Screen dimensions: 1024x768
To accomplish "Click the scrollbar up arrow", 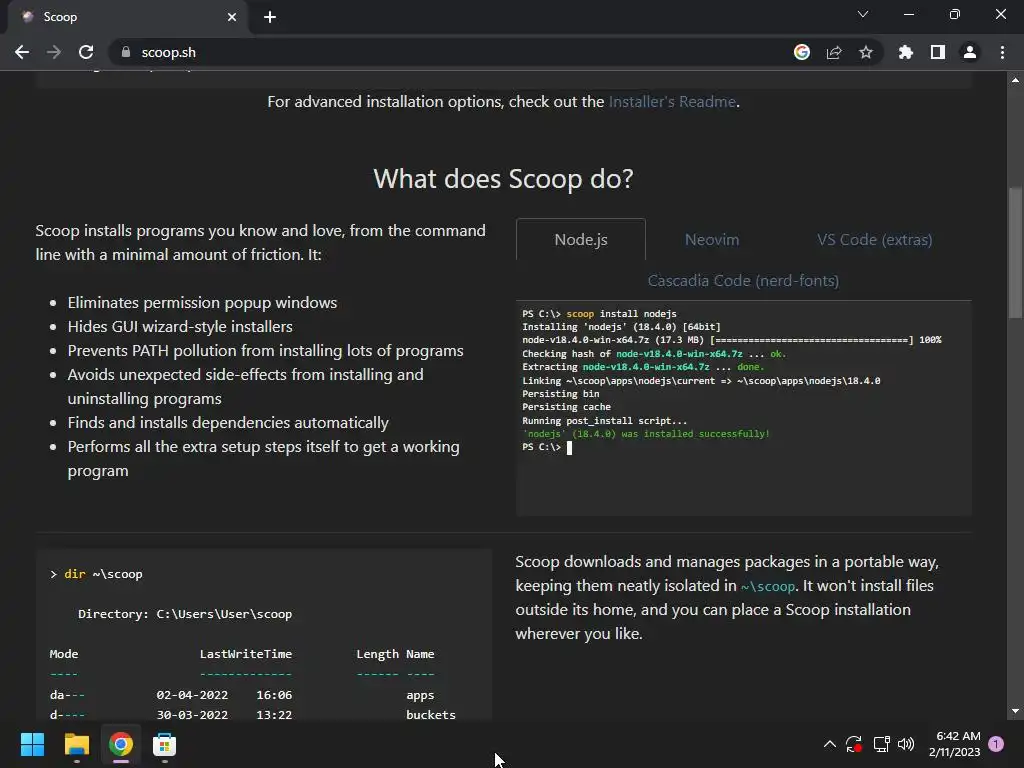I will (x=1015, y=80).
